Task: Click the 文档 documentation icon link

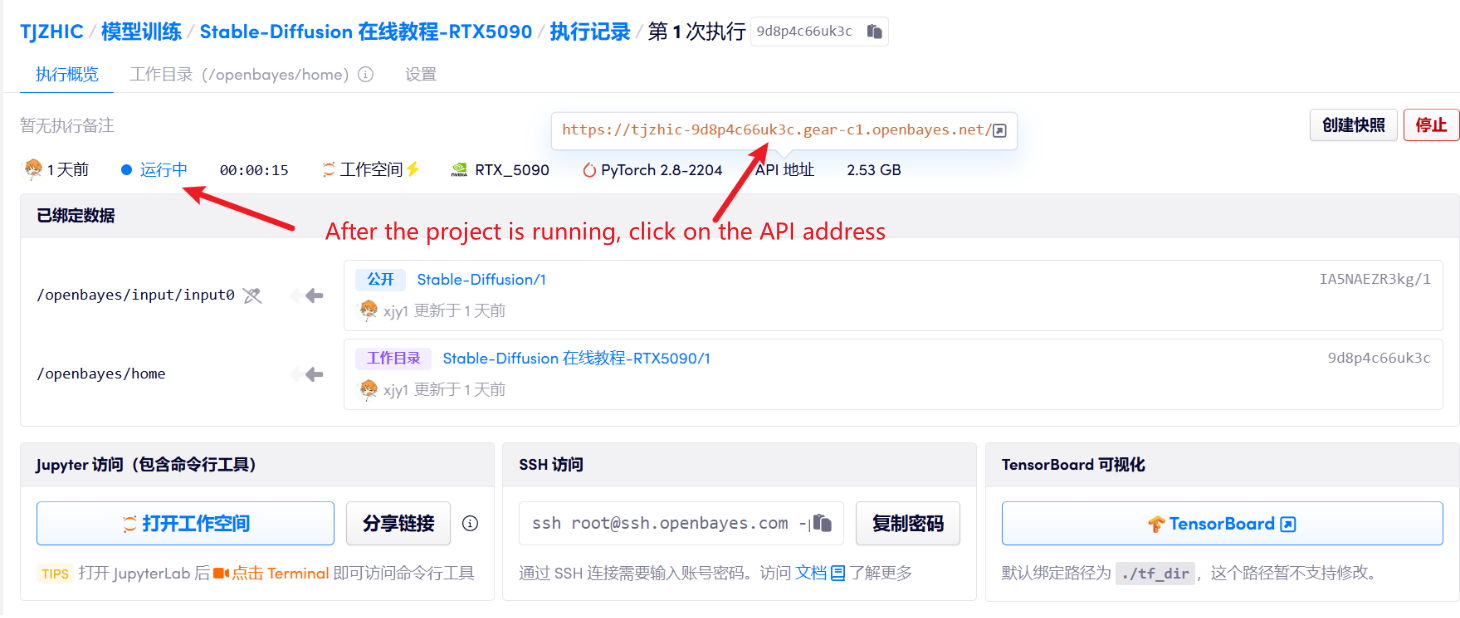Action: [x=838, y=573]
